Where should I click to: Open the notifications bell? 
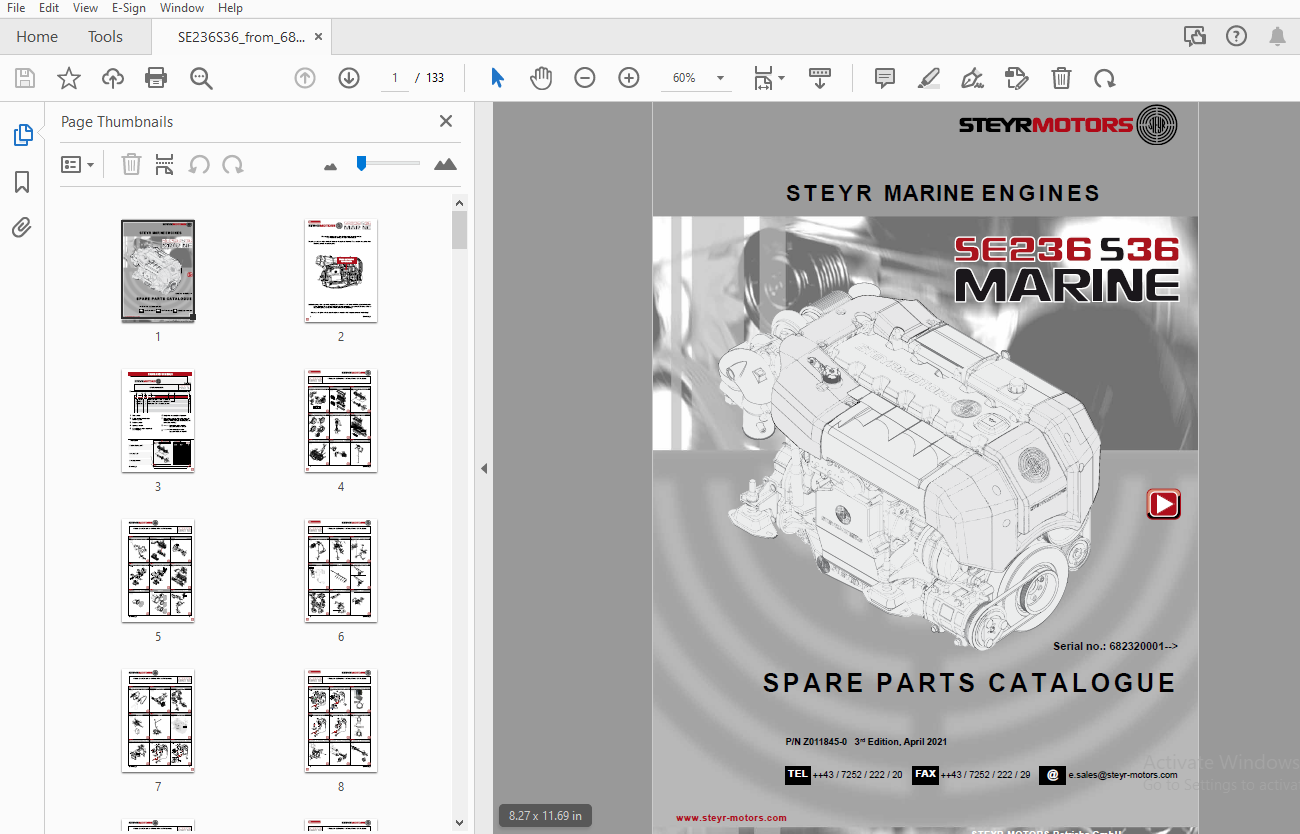click(x=1277, y=36)
